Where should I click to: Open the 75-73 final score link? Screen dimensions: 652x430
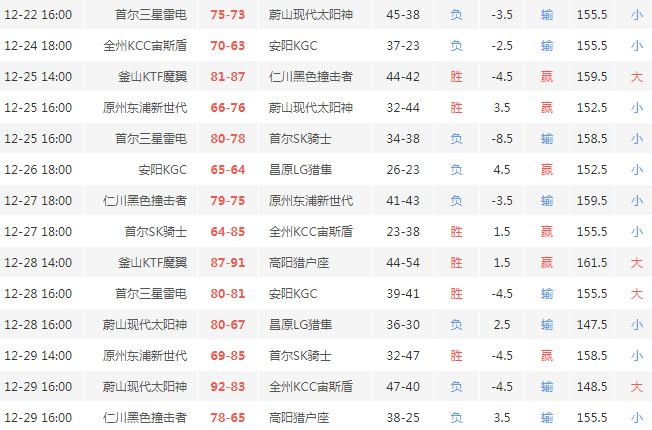coord(227,15)
